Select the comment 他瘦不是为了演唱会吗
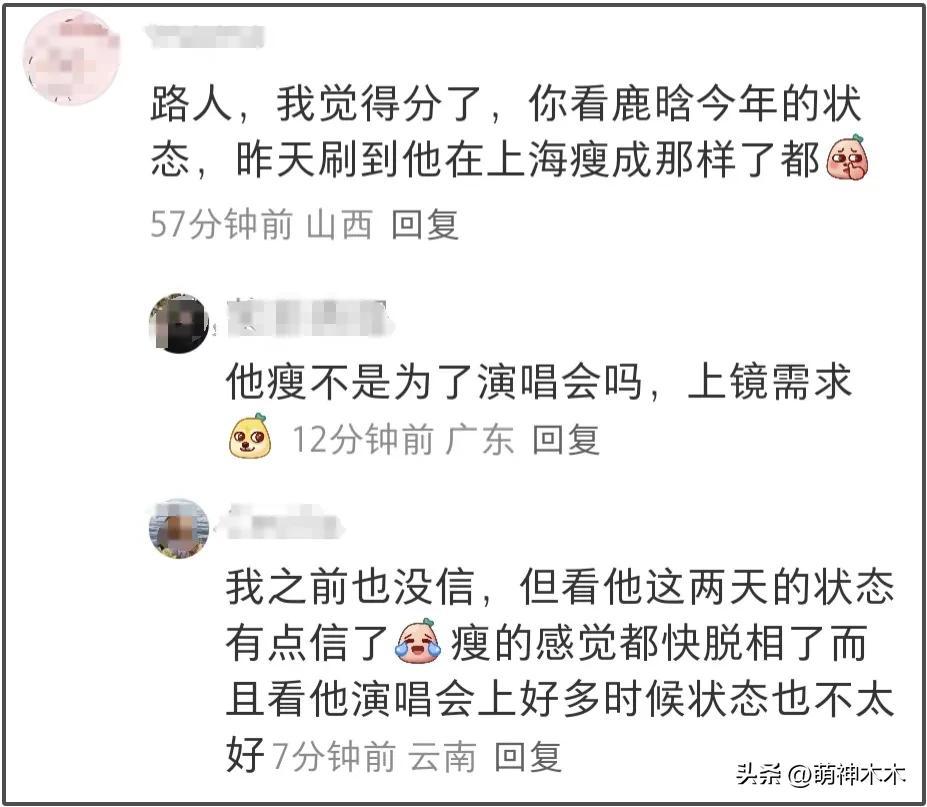Image resolution: width=927 pixels, height=807 pixels. [x=539, y=381]
